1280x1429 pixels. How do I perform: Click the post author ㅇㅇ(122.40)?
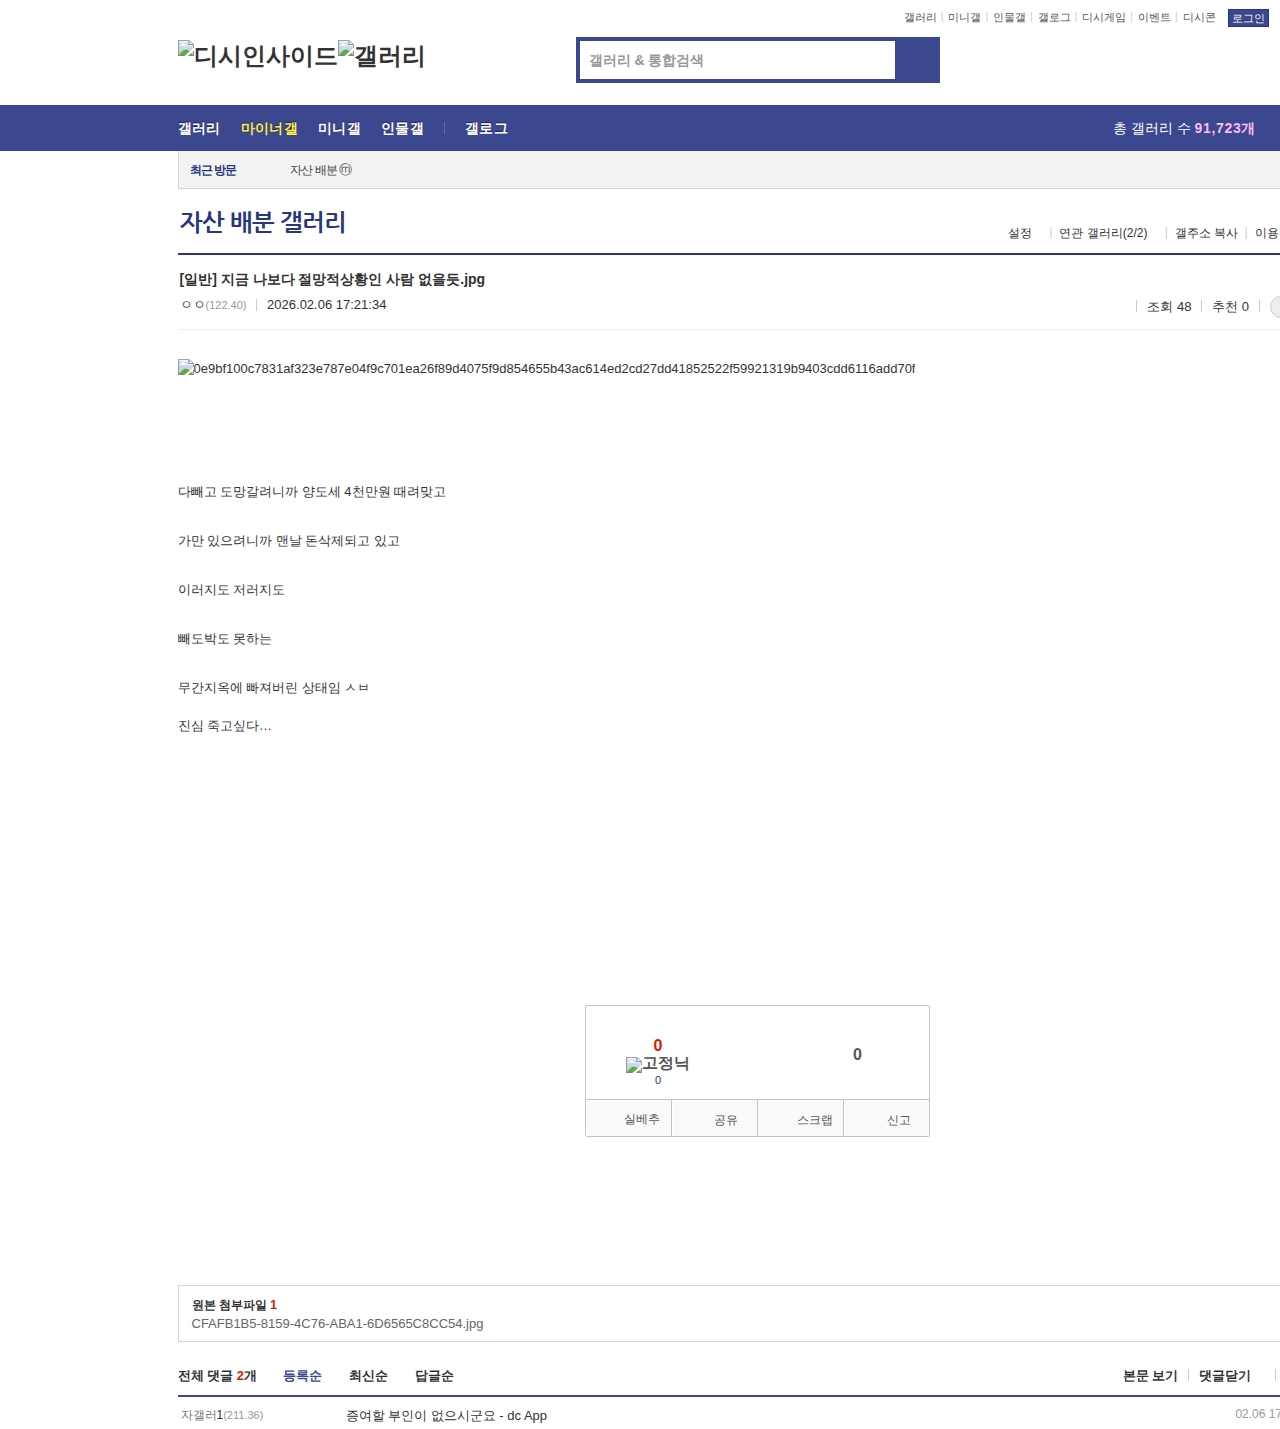tap(214, 305)
